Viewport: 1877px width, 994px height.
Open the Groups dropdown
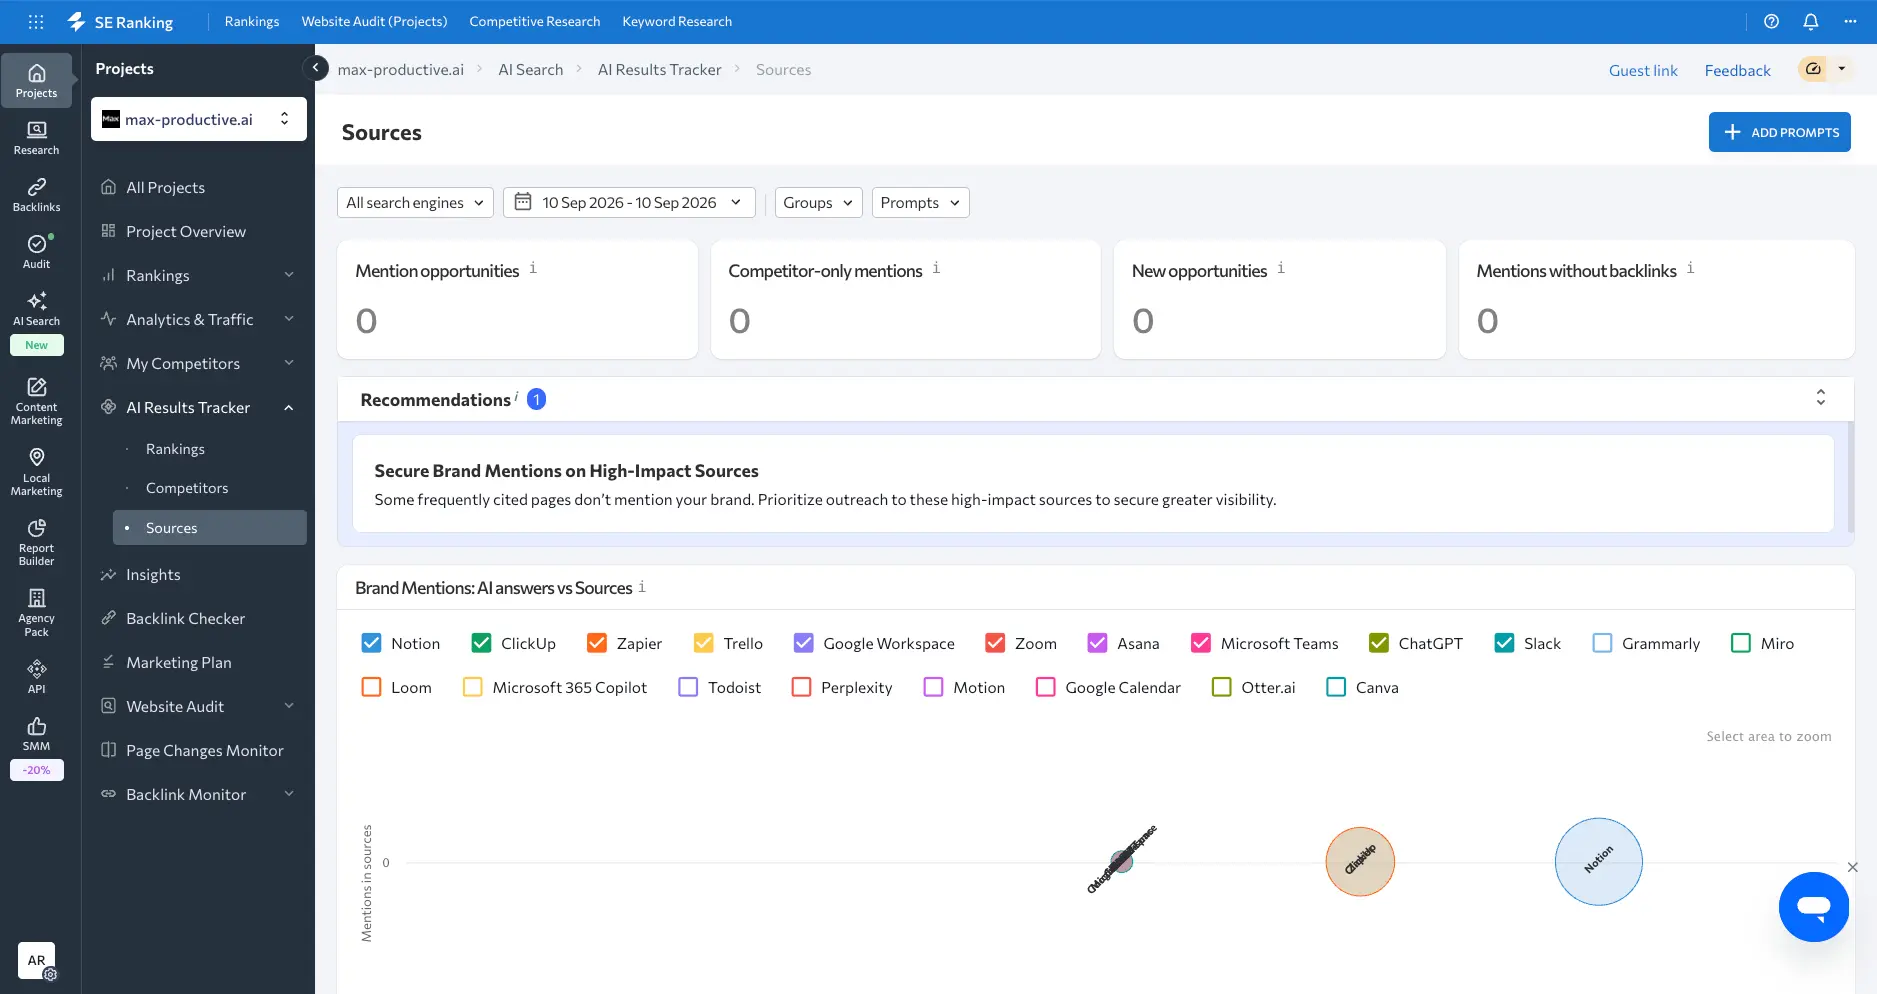[819, 202]
